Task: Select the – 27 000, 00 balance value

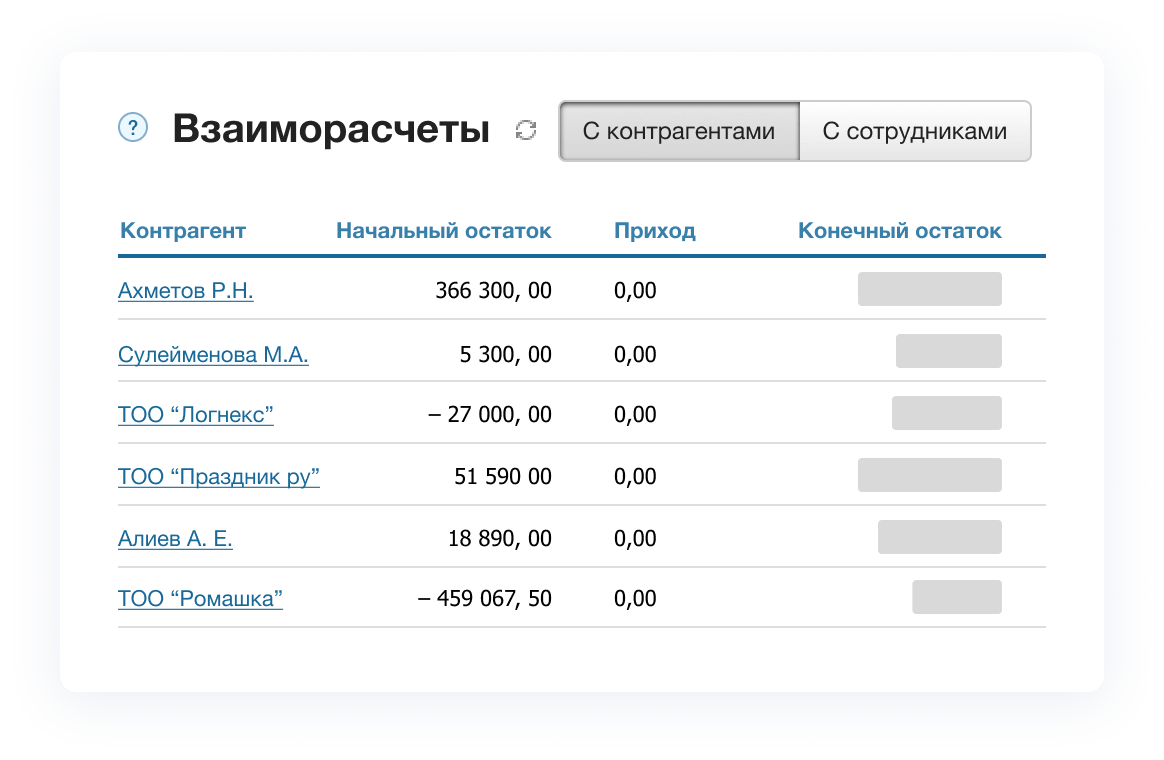Action: pyautogui.click(x=490, y=414)
